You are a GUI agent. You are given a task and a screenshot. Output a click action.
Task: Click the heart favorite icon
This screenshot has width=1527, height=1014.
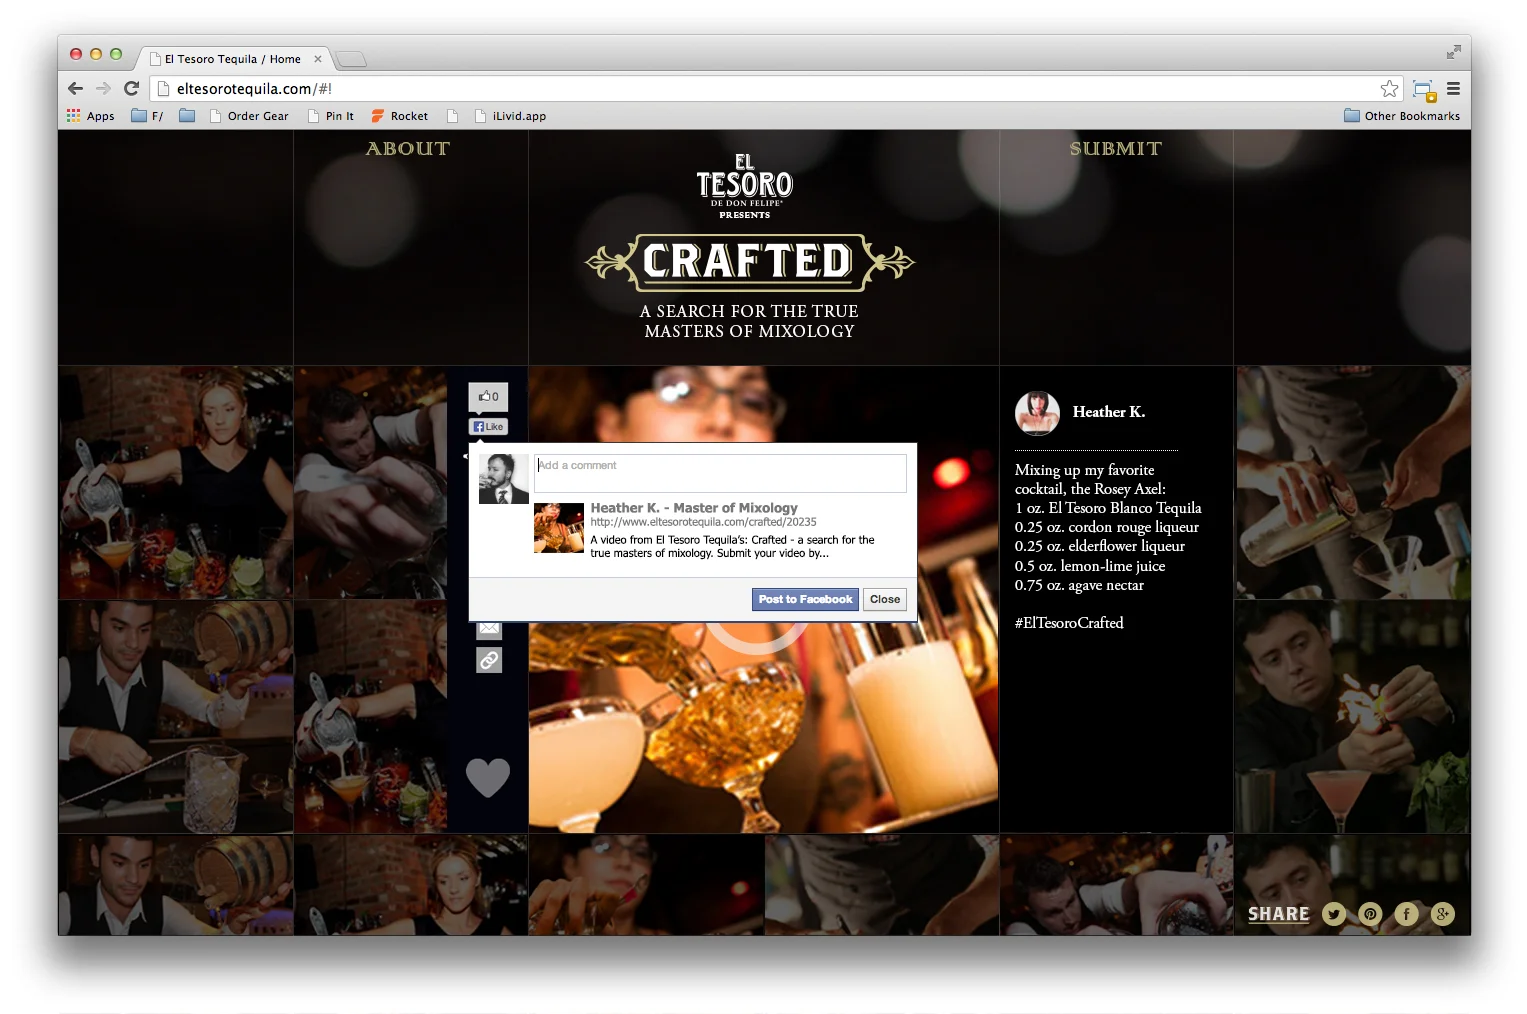point(488,778)
